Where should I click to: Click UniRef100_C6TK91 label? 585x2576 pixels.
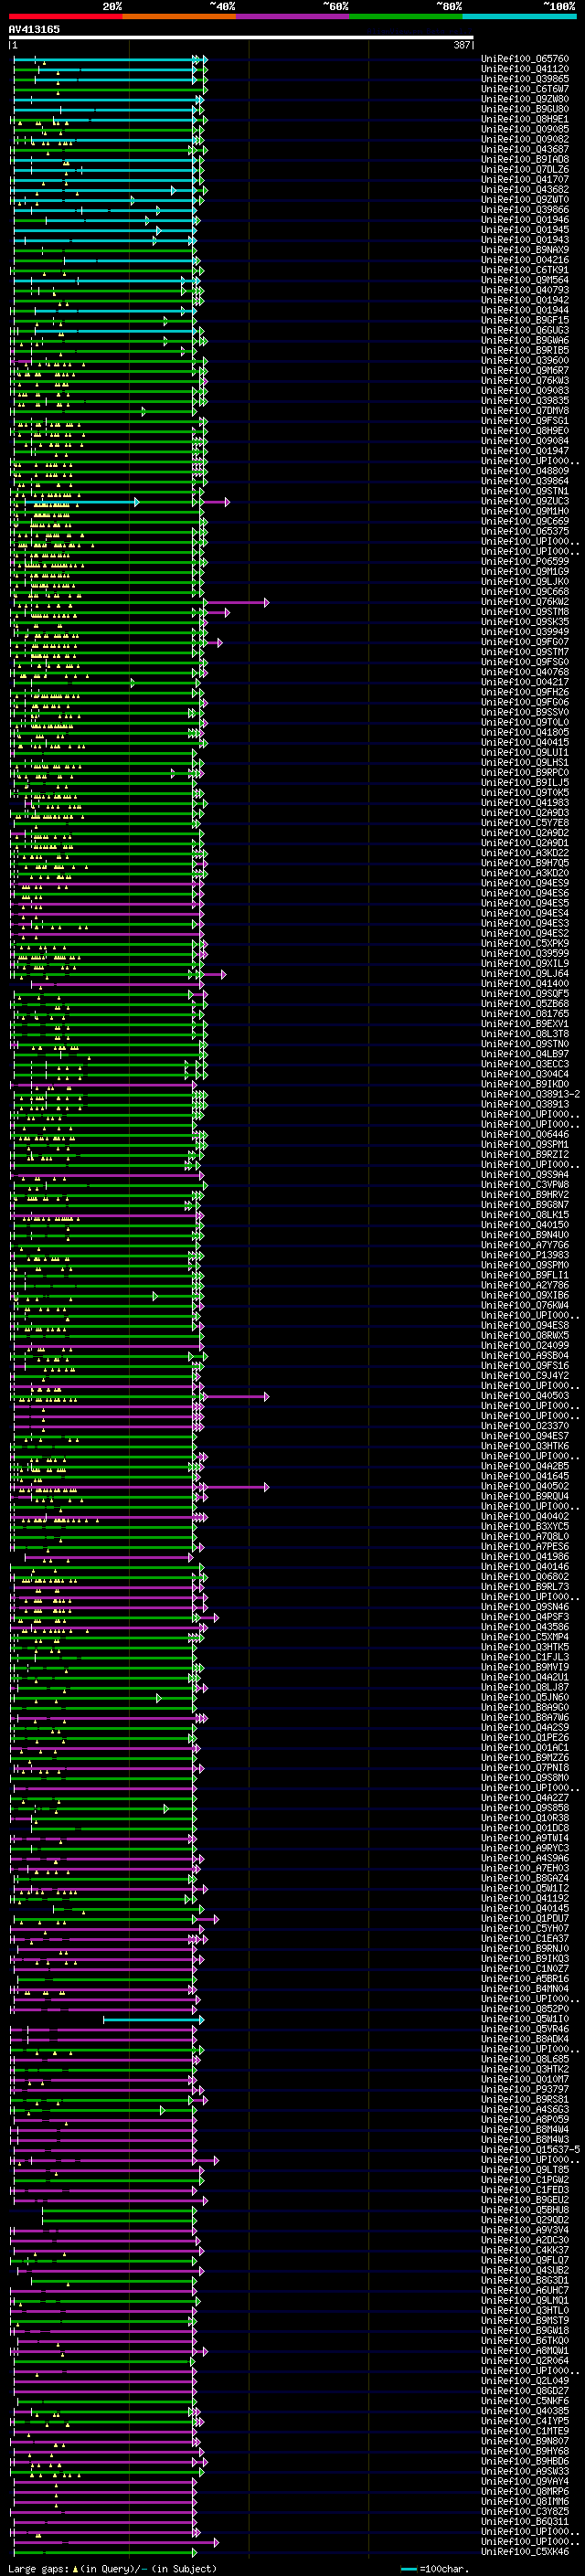pos(525,270)
